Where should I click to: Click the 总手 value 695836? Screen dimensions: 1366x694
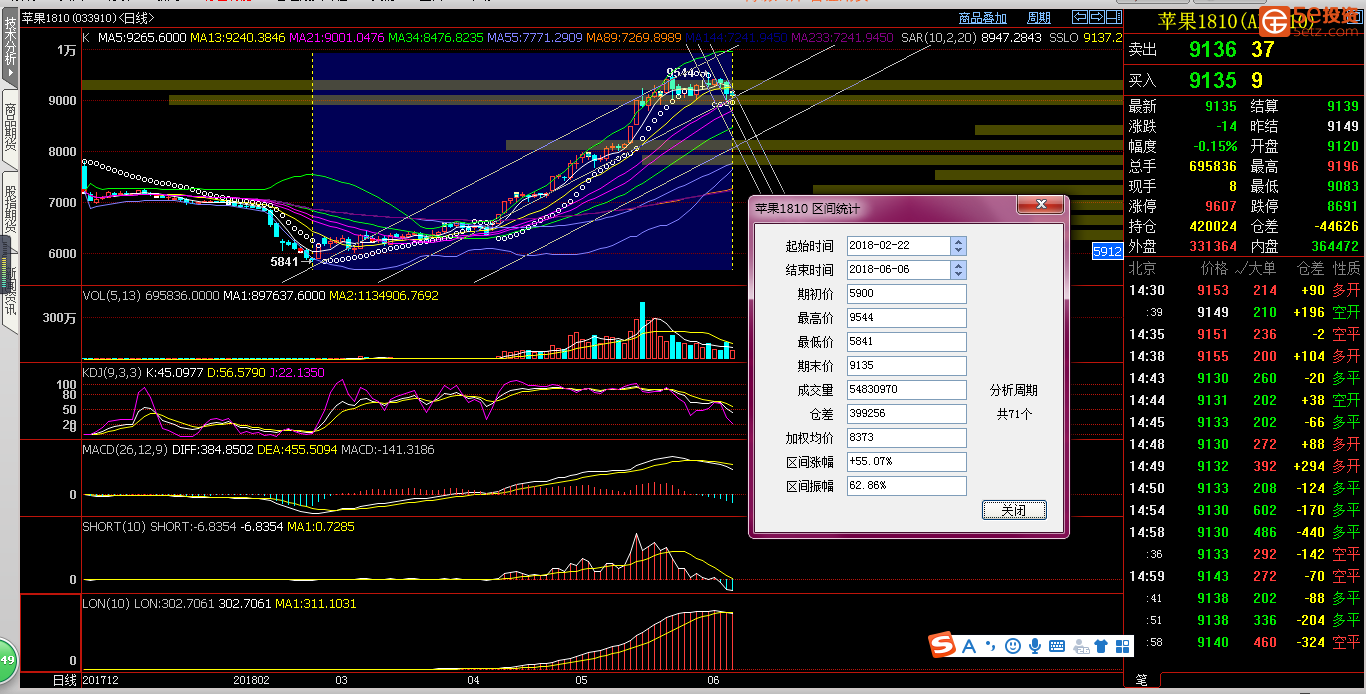point(1212,166)
